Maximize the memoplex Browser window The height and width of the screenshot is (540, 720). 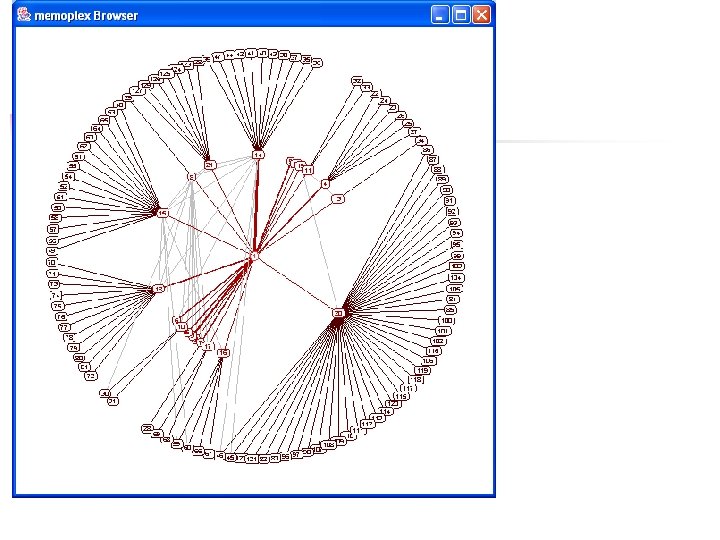pos(461,15)
